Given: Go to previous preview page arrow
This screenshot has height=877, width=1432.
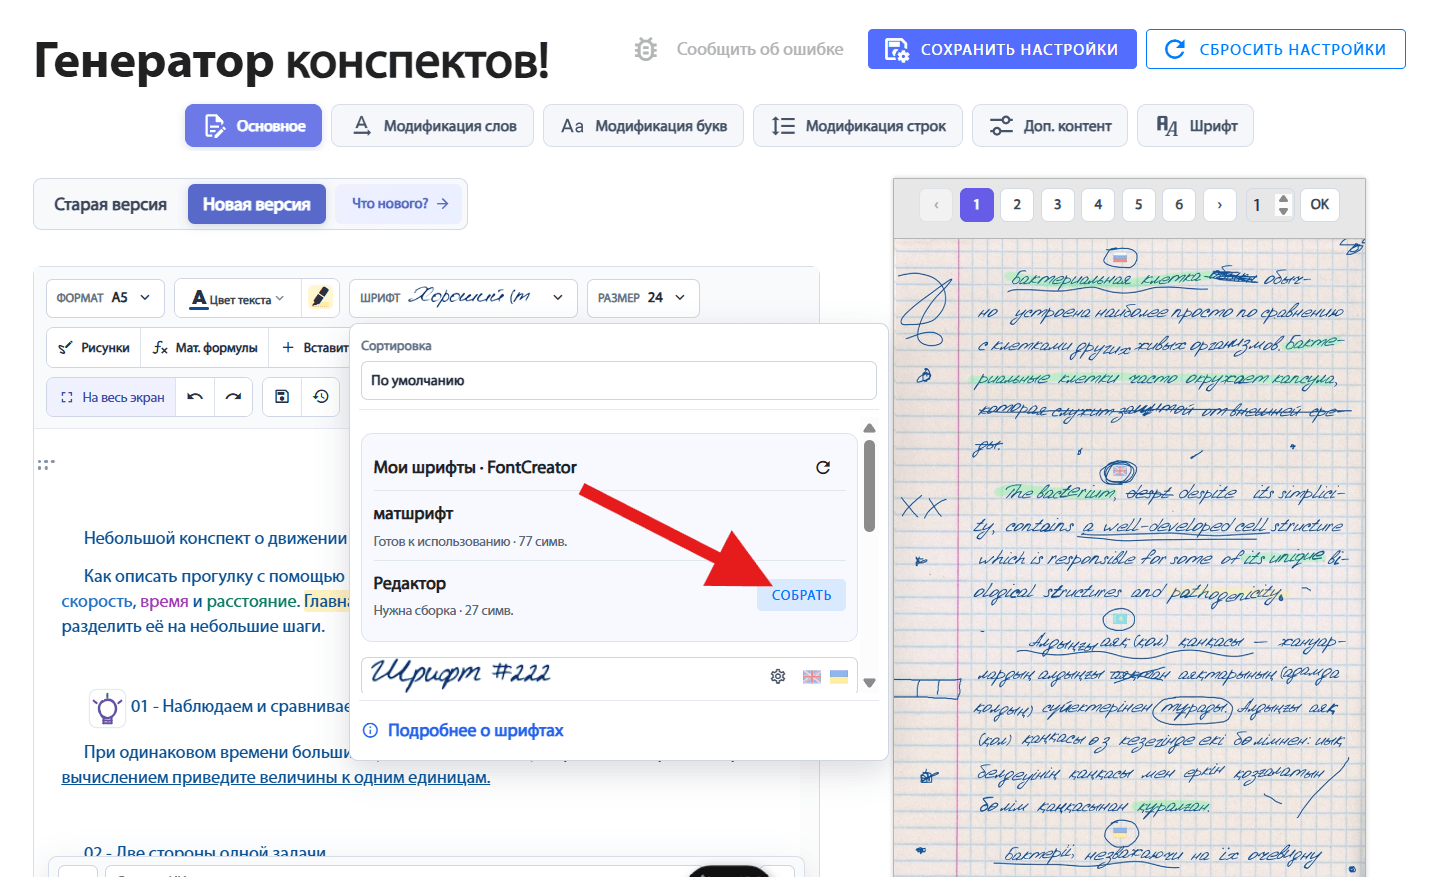Looking at the screenshot, I should click(936, 204).
